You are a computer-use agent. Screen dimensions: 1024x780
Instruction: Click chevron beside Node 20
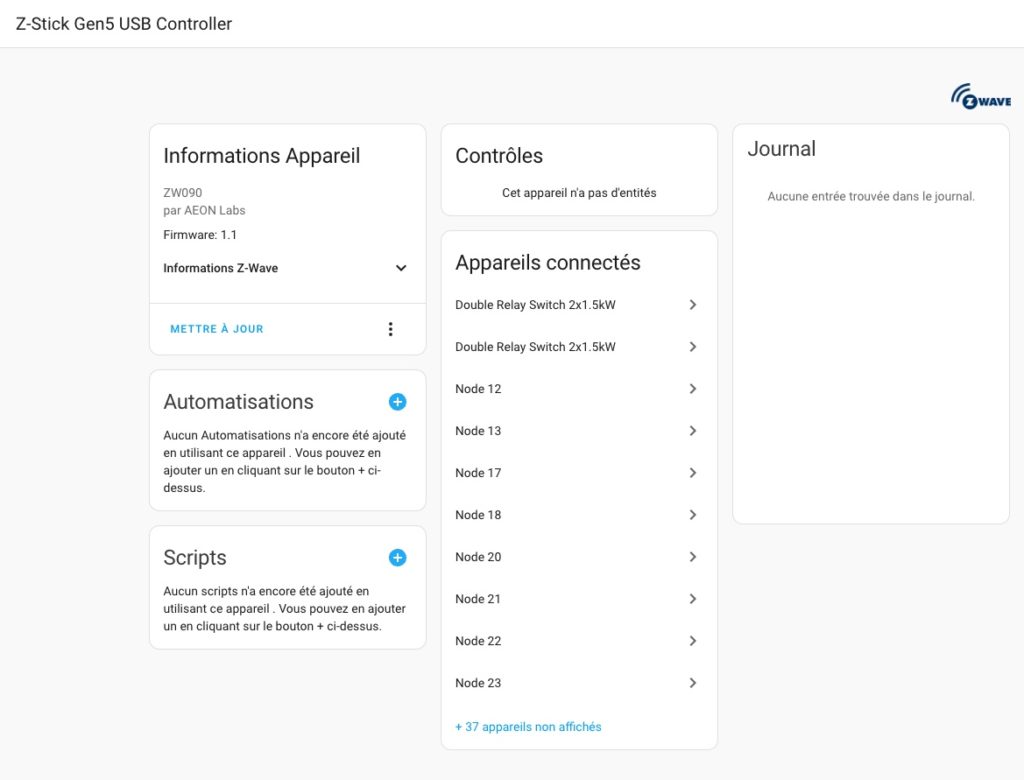point(693,557)
